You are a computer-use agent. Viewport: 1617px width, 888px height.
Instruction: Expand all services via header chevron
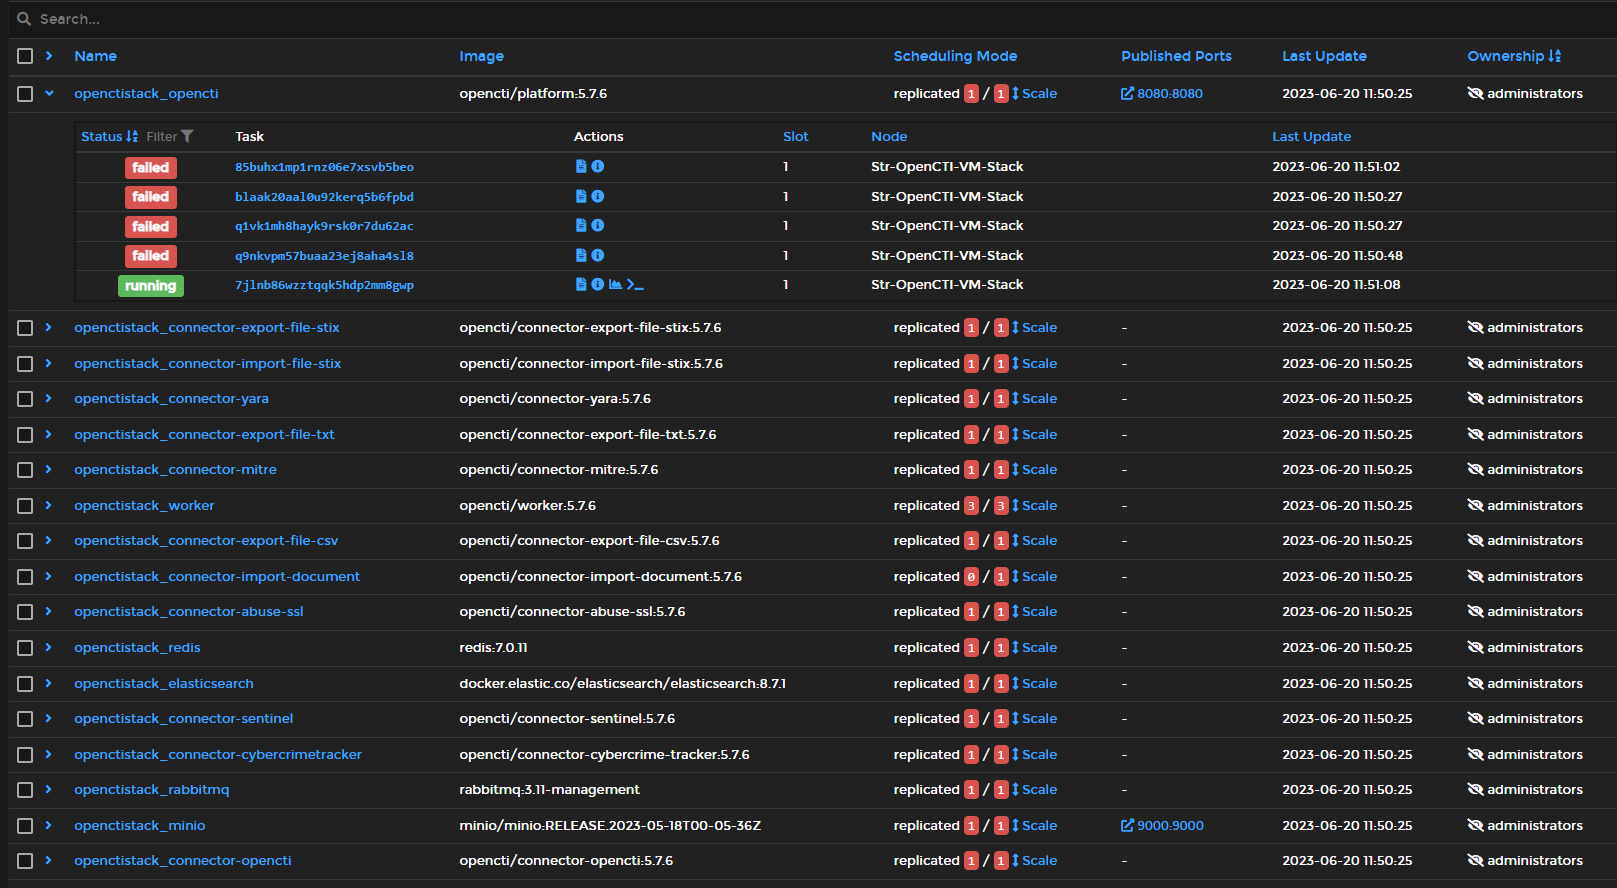(49, 56)
